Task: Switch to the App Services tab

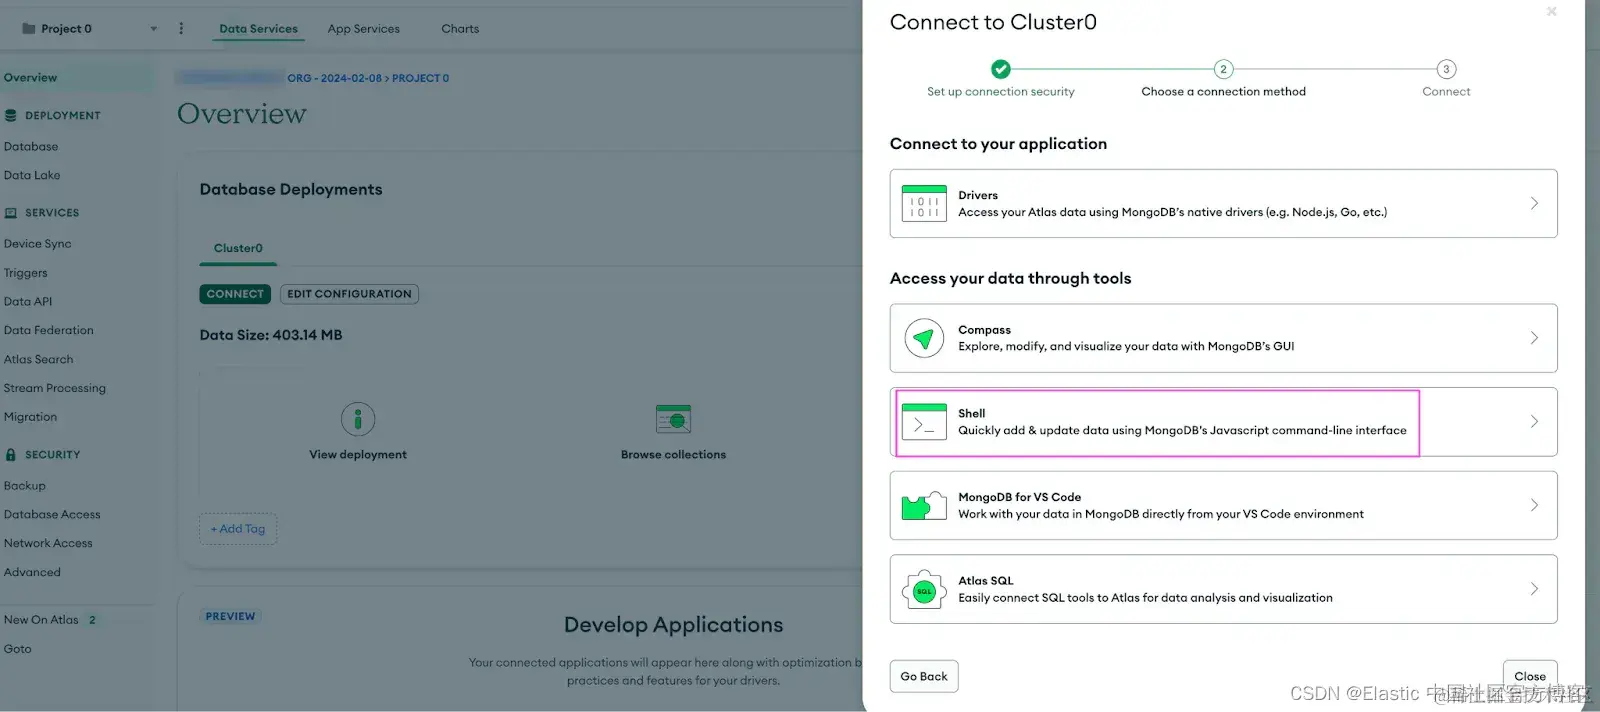Action: point(363,29)
